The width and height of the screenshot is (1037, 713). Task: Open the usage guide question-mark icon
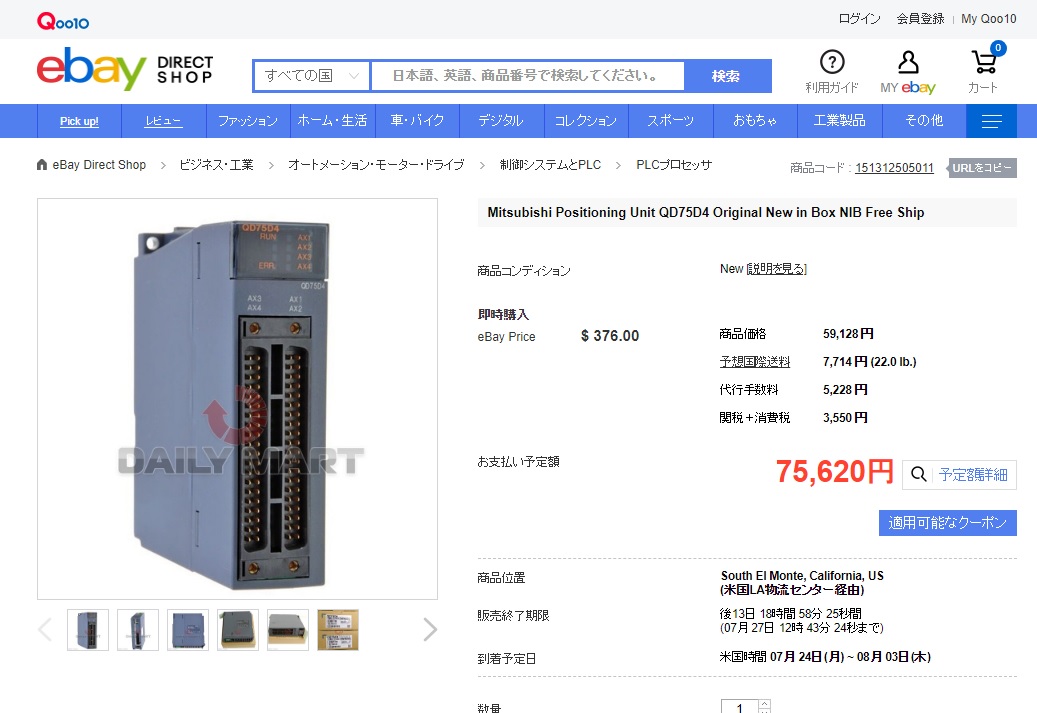[832, 62]
